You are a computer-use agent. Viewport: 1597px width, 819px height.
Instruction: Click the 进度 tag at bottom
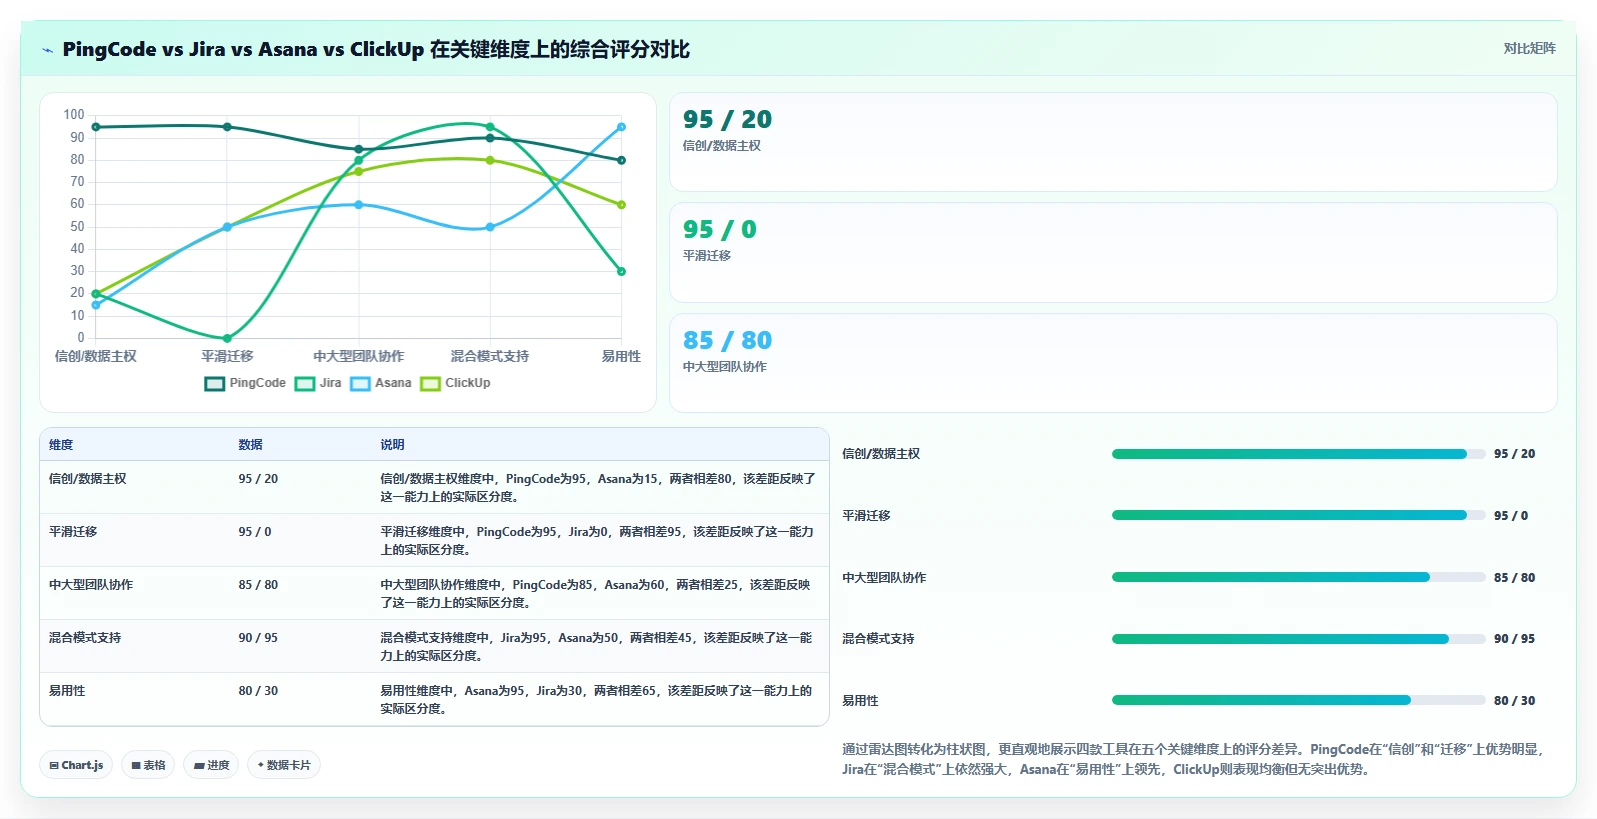211,765
